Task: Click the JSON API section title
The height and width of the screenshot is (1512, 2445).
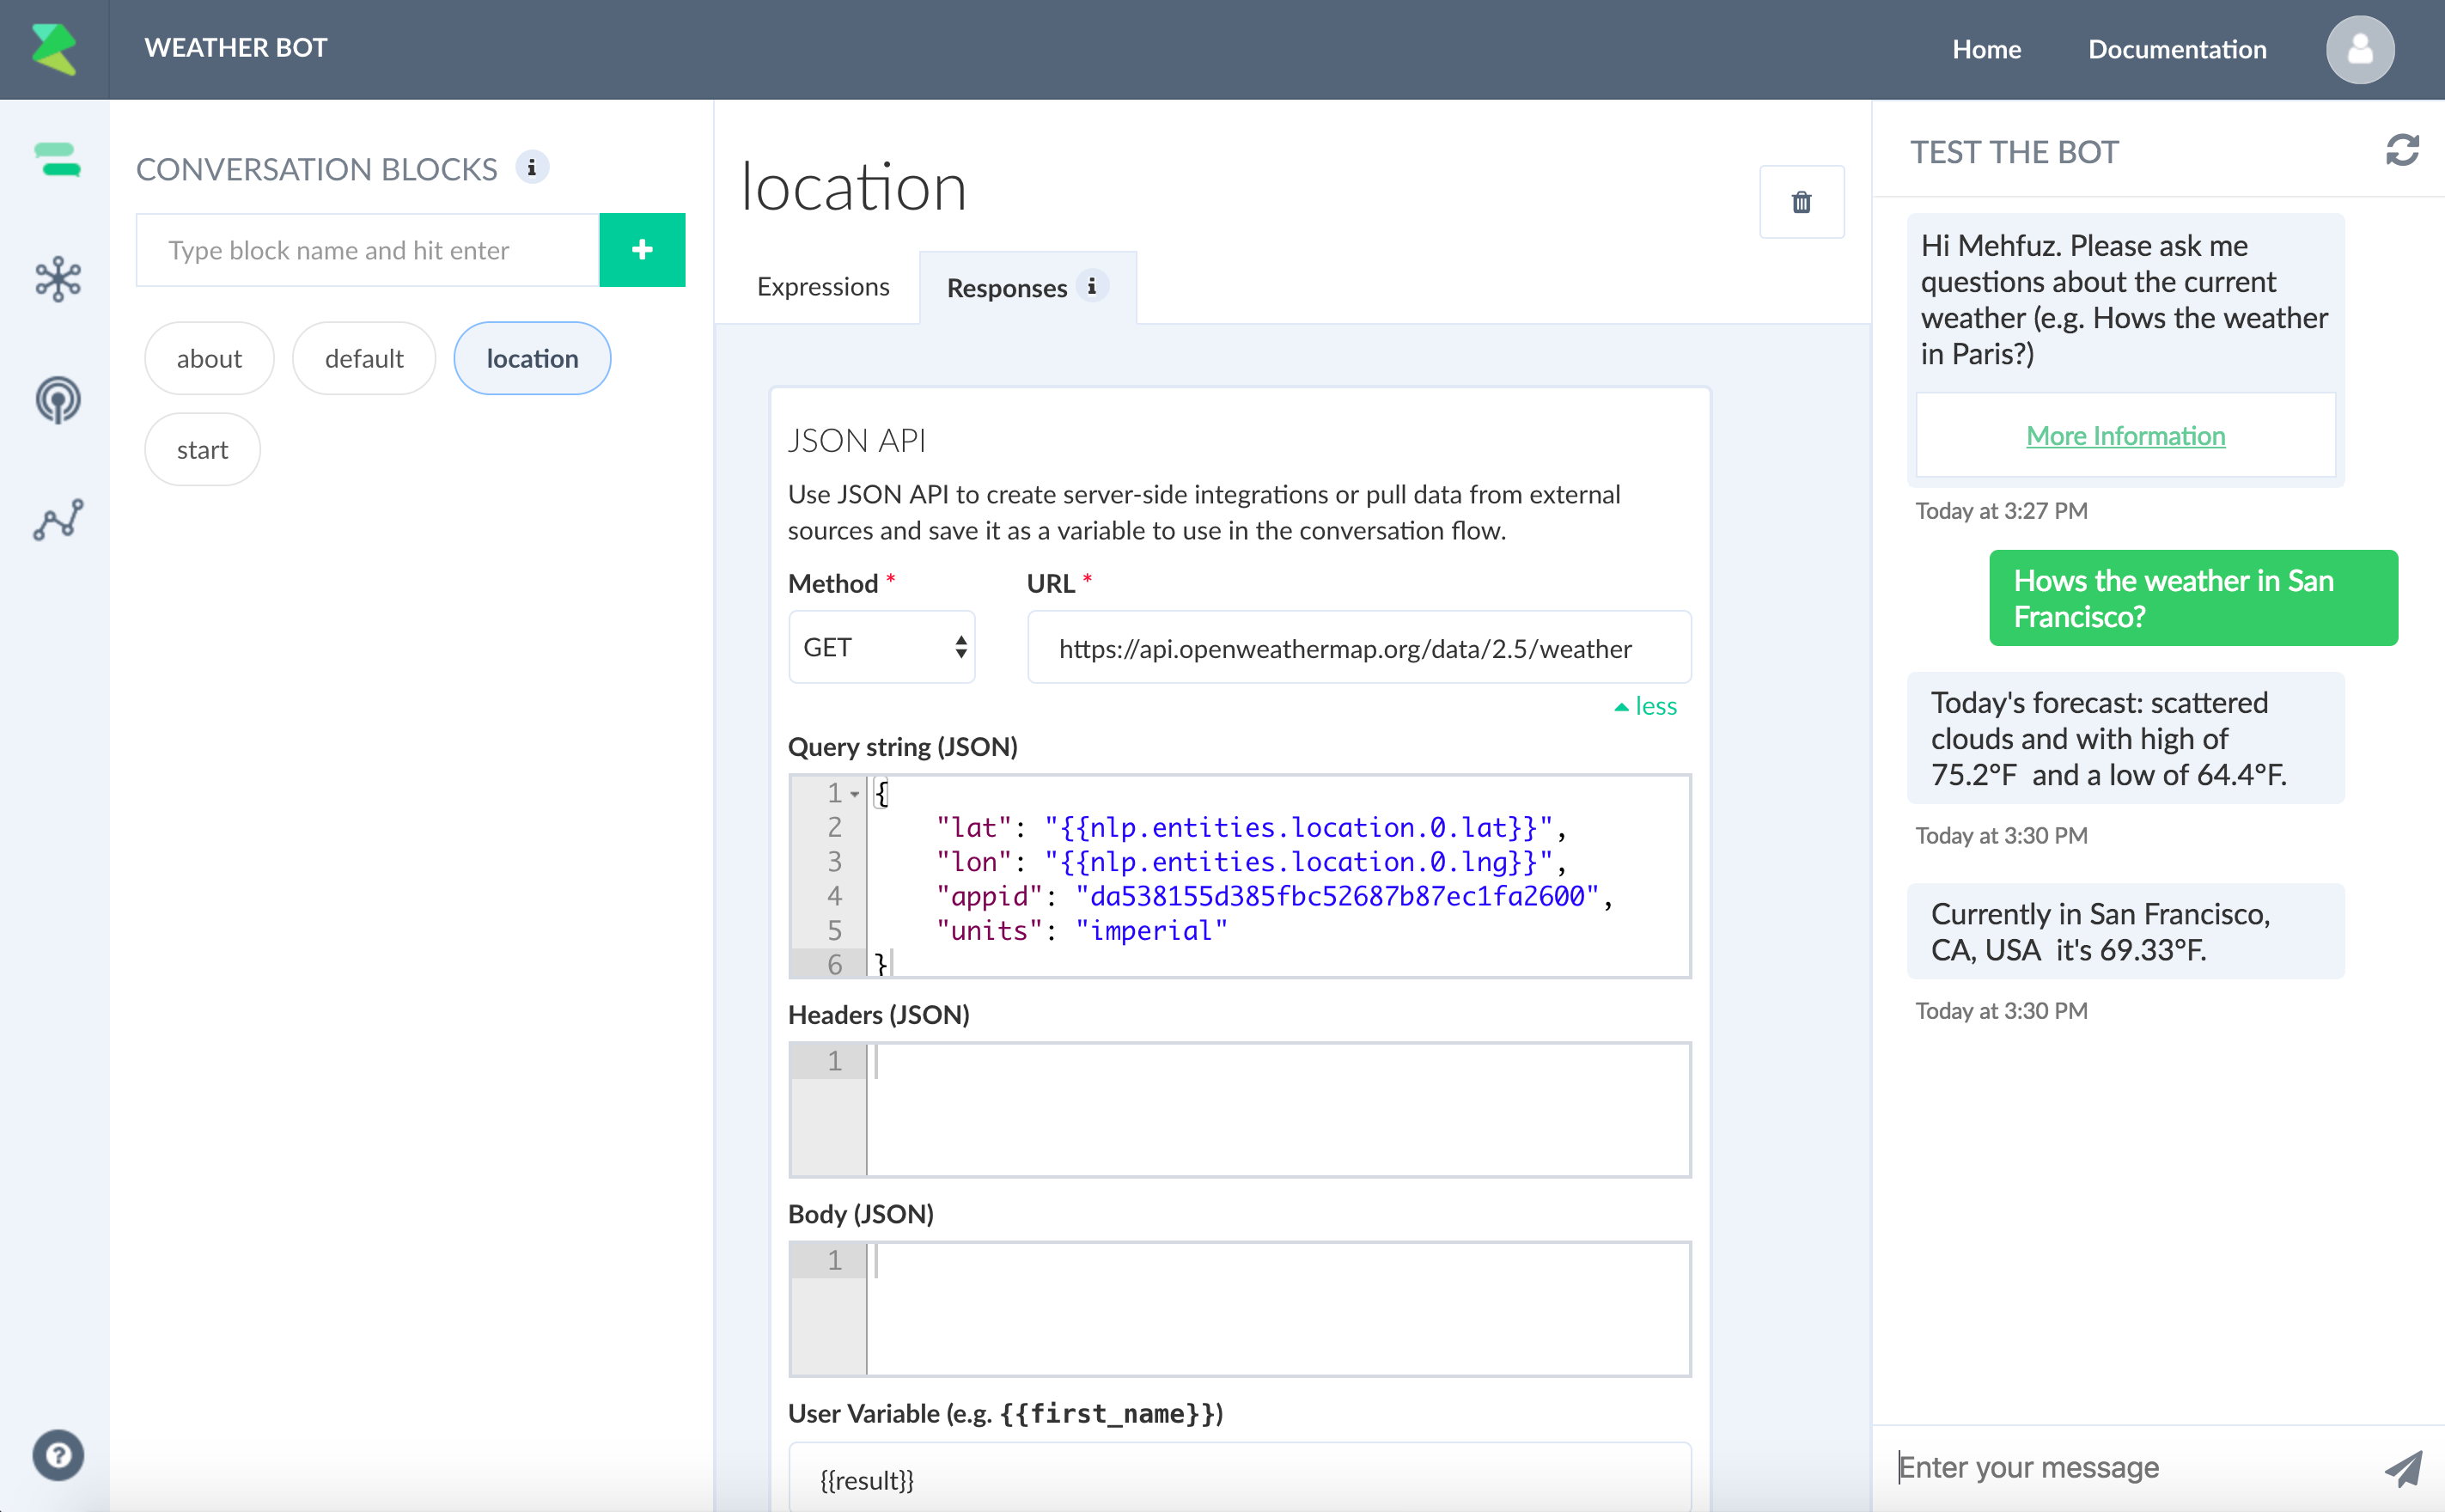Action: tap(857, 441)
